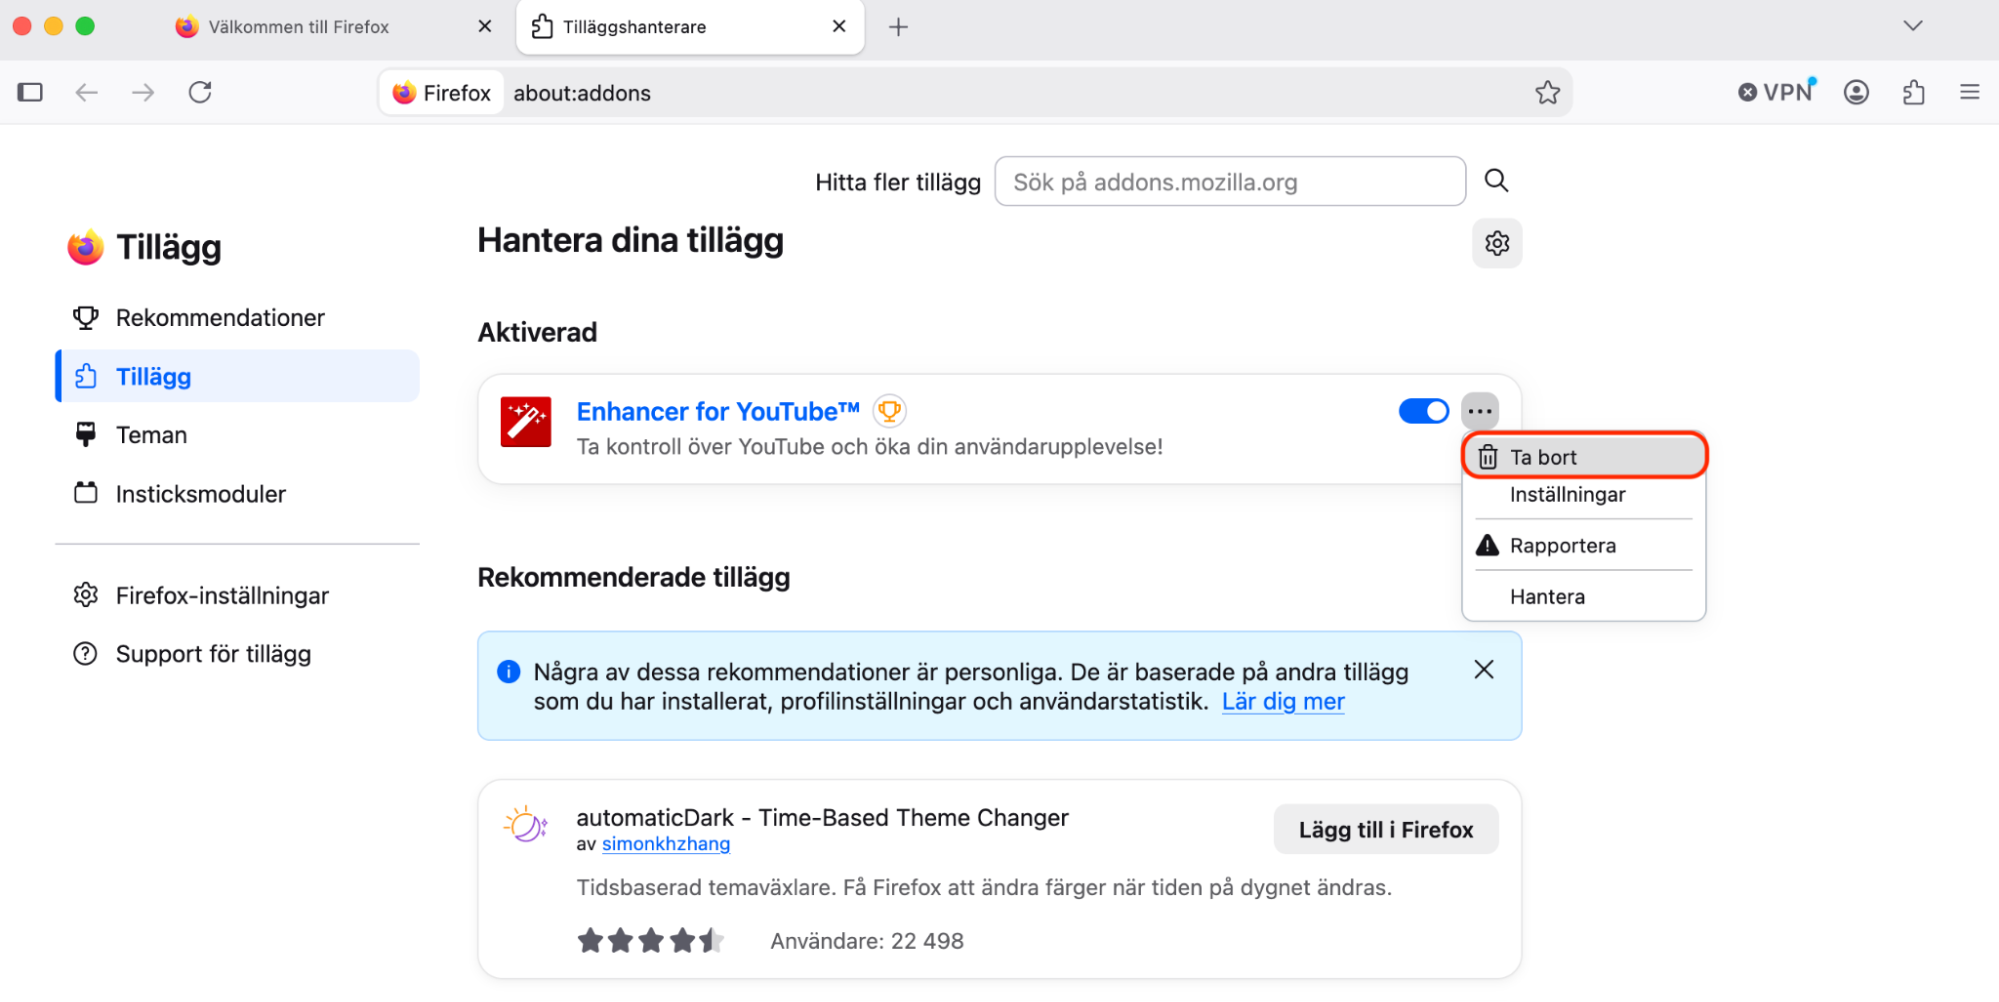
Task: Choose Hantera from the menu
Action: coord(1584,597)
